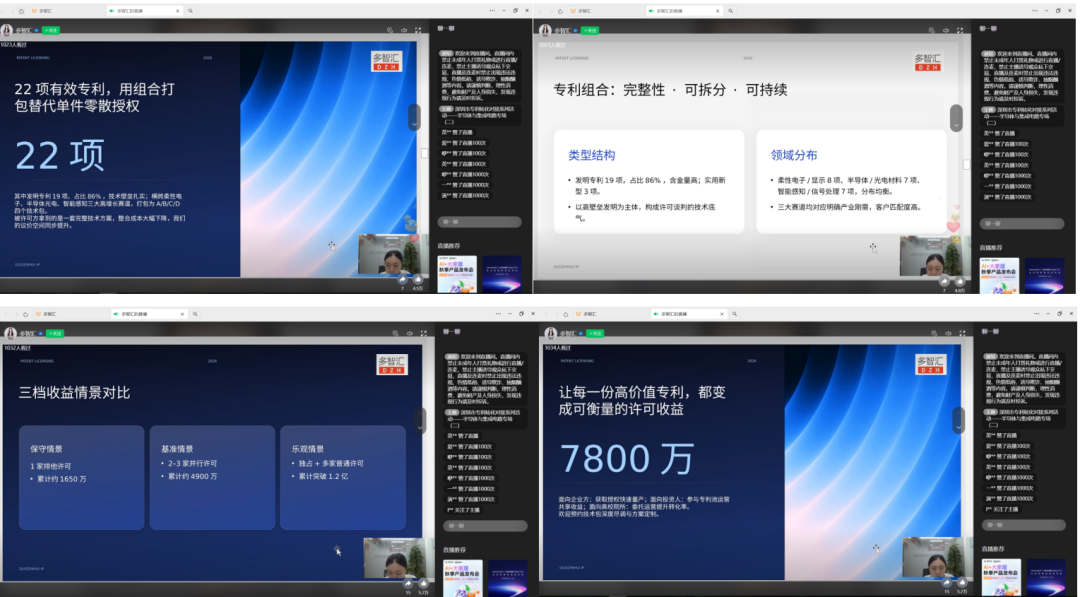Focus the chat input in the 专利组合 slide window
The width and height of the screenshot is (1080, 597).
(x=1022, y=223)
